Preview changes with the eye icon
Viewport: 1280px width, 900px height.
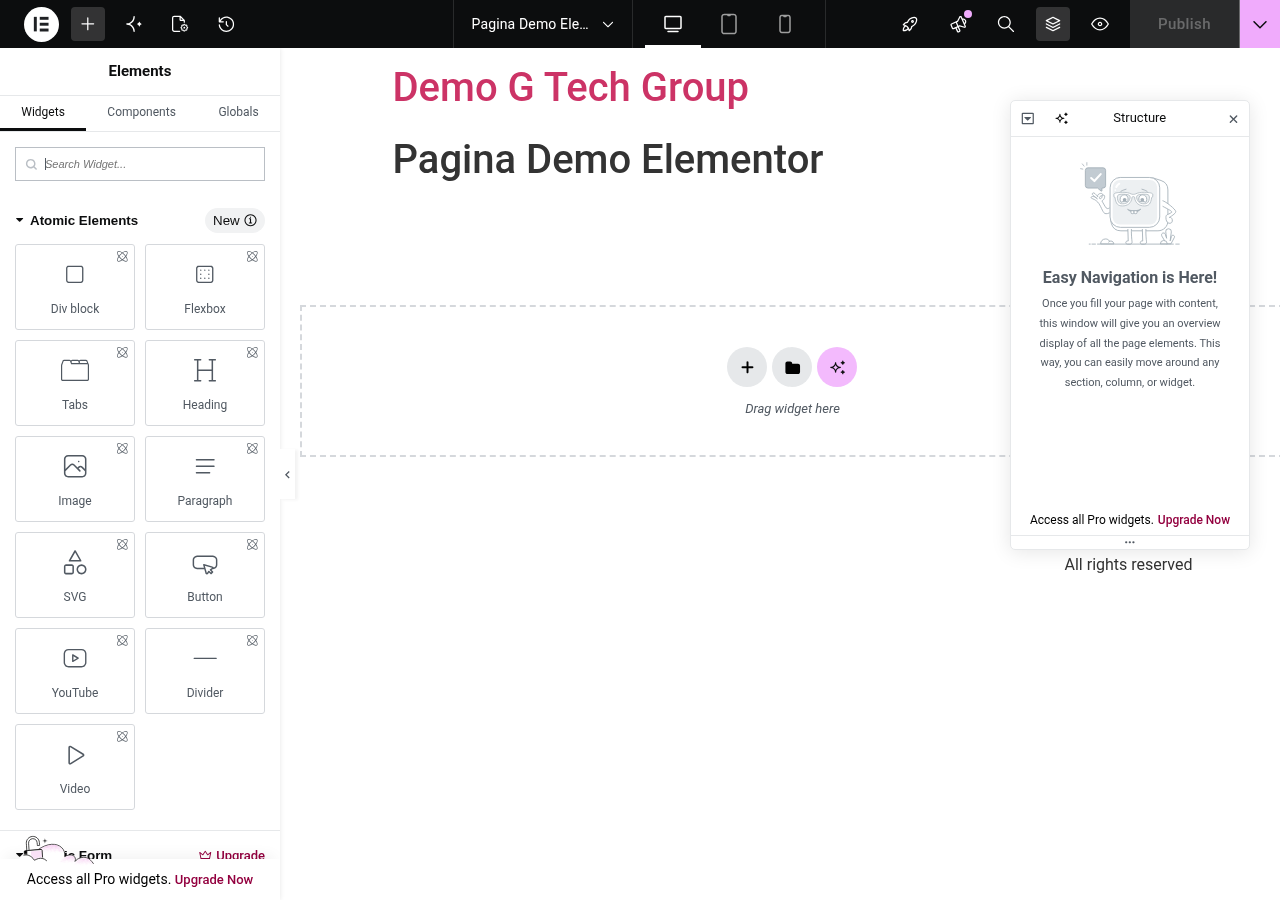1100,24
